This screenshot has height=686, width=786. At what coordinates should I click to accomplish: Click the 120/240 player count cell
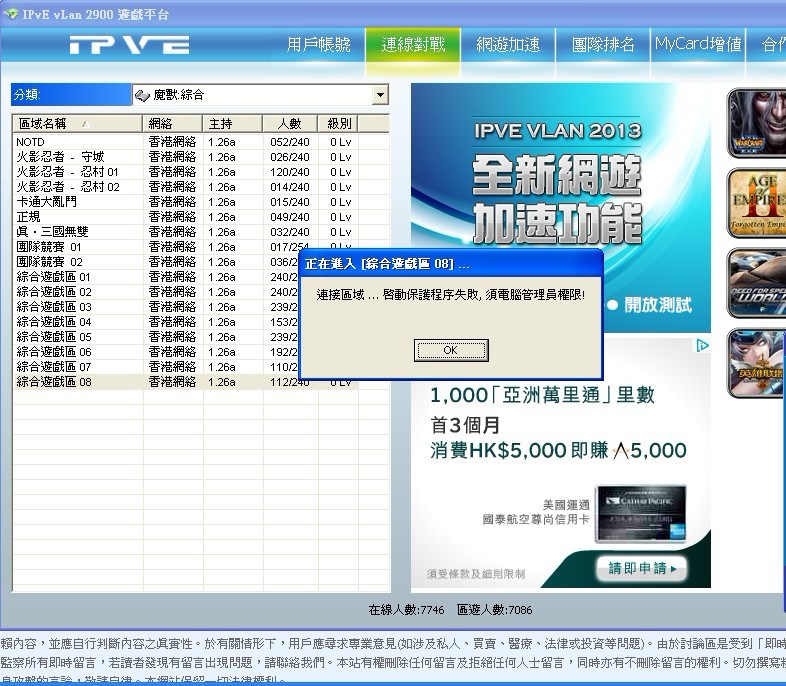click(x=290, y=172)
